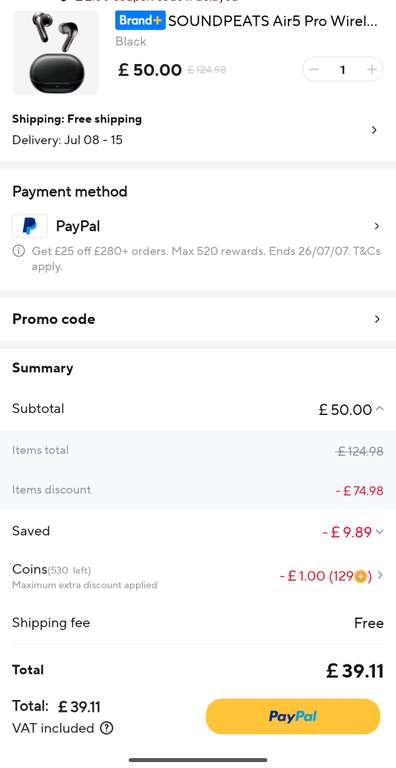Expand the Saved amount dropdown arrow
This screenshot has height=768, width=396.
(x=379, y=531)
